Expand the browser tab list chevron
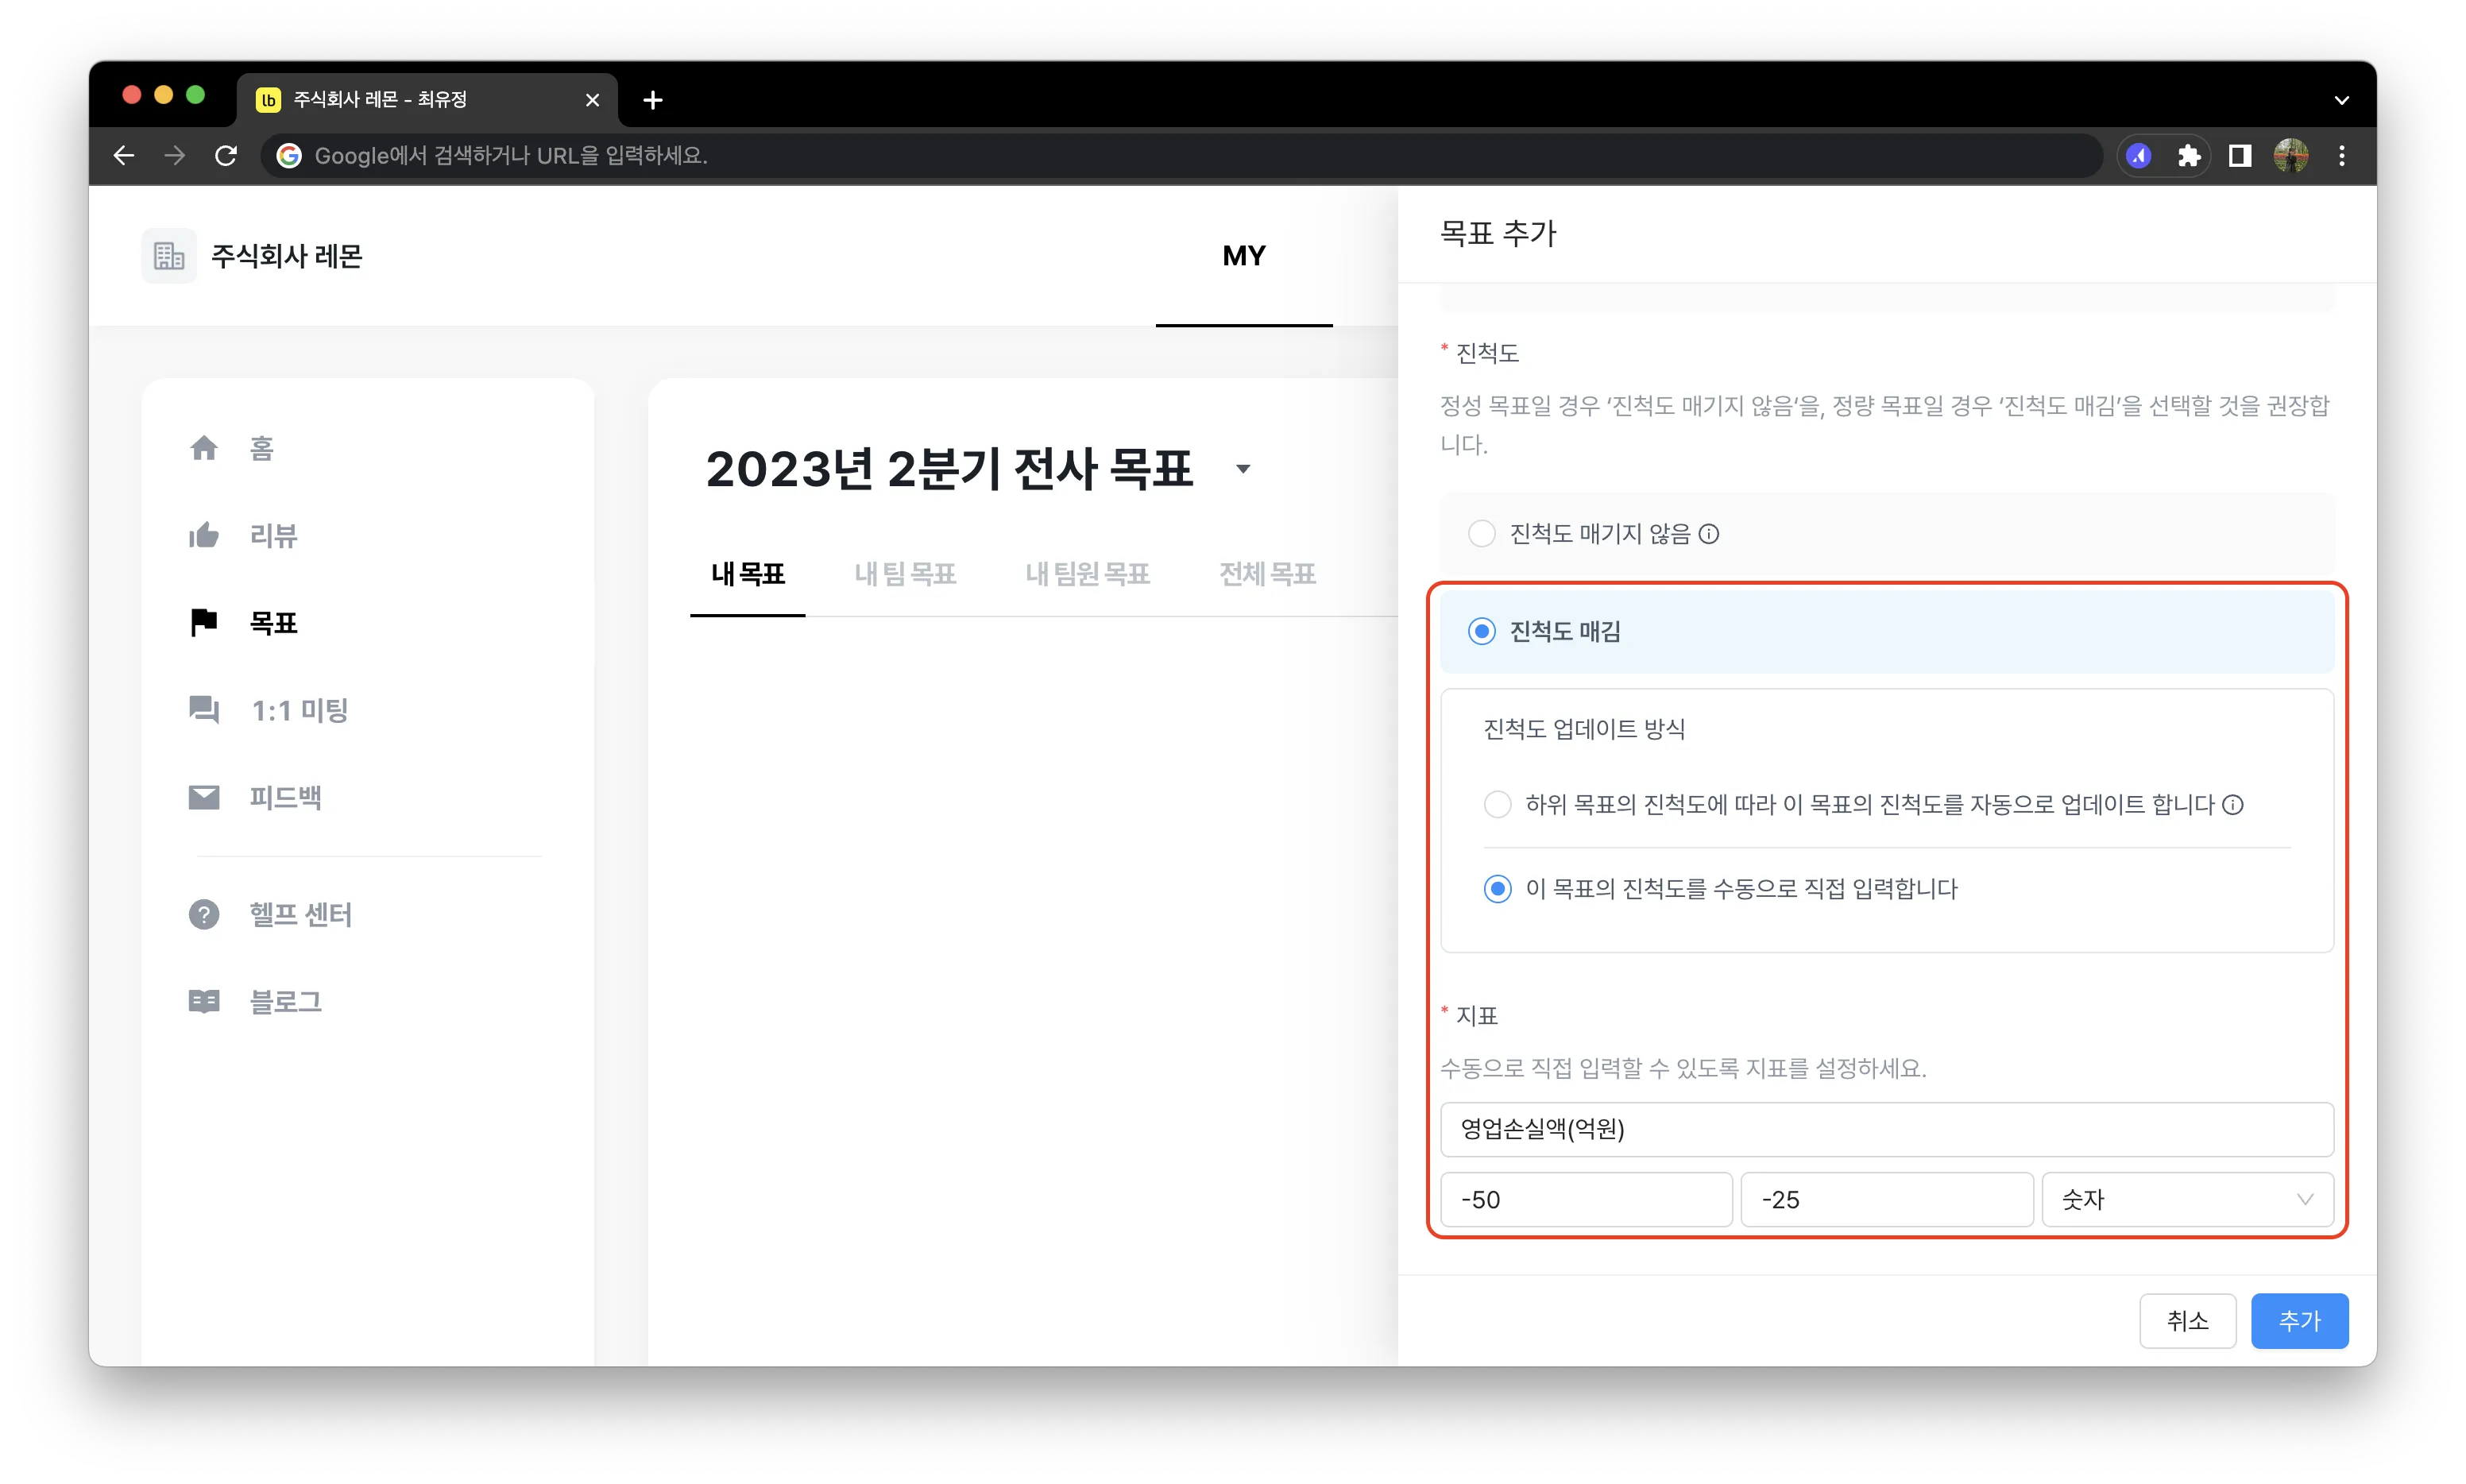This screenshot has height=1484, width=2466. (2341, 100)
